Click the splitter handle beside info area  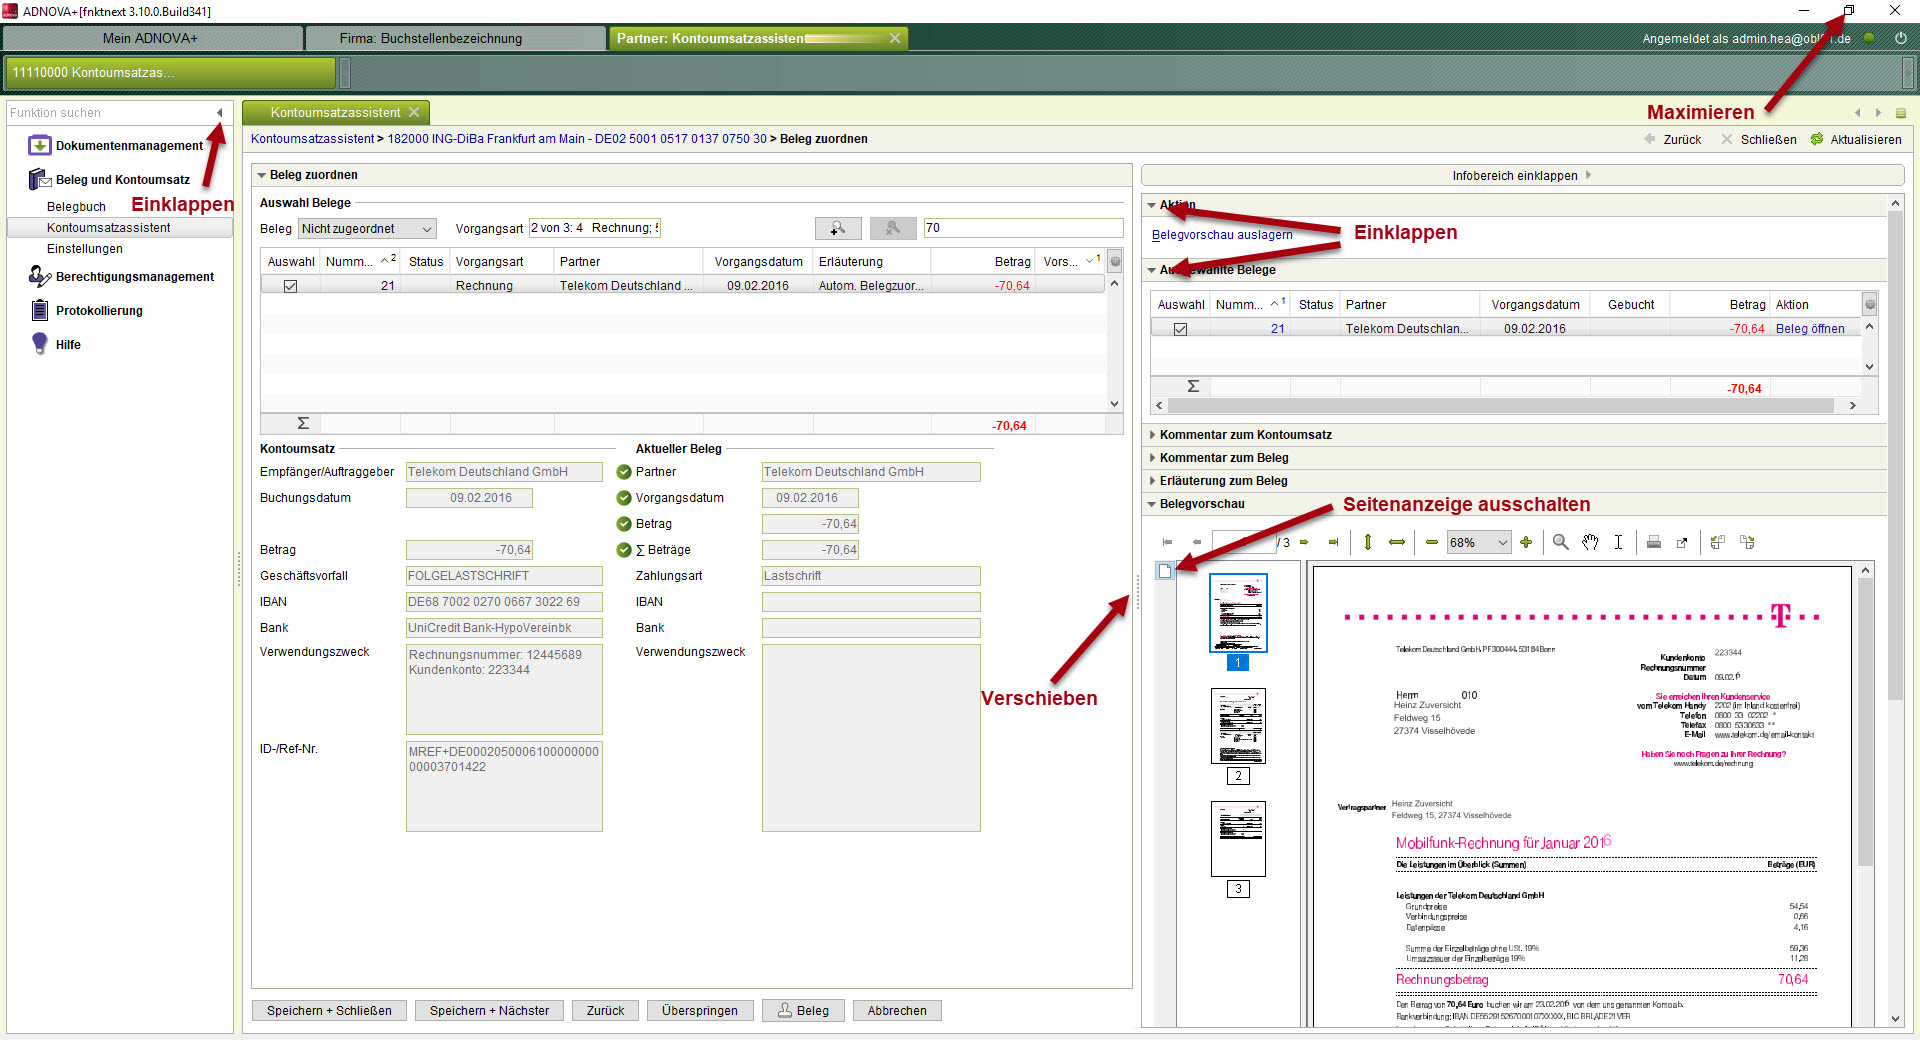[1138, 592]
